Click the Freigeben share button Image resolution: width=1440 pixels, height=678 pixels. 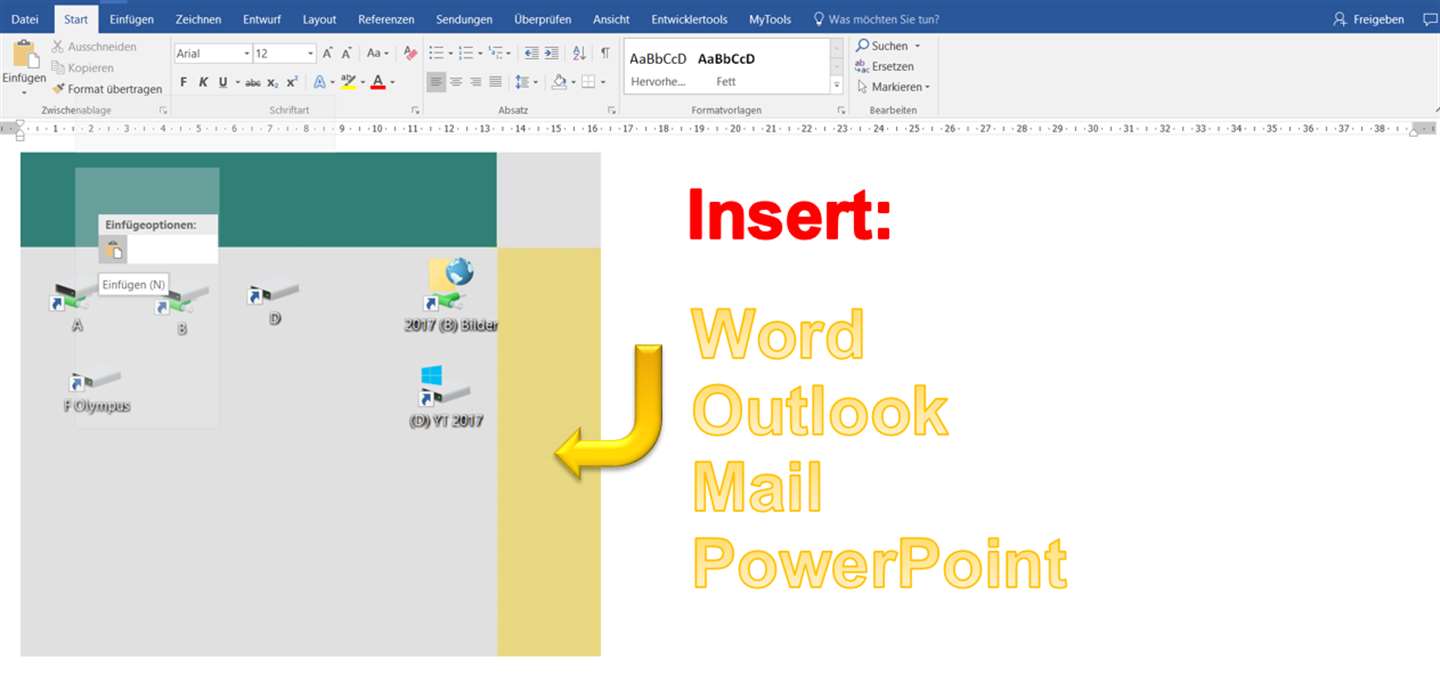pos(1369,19)
